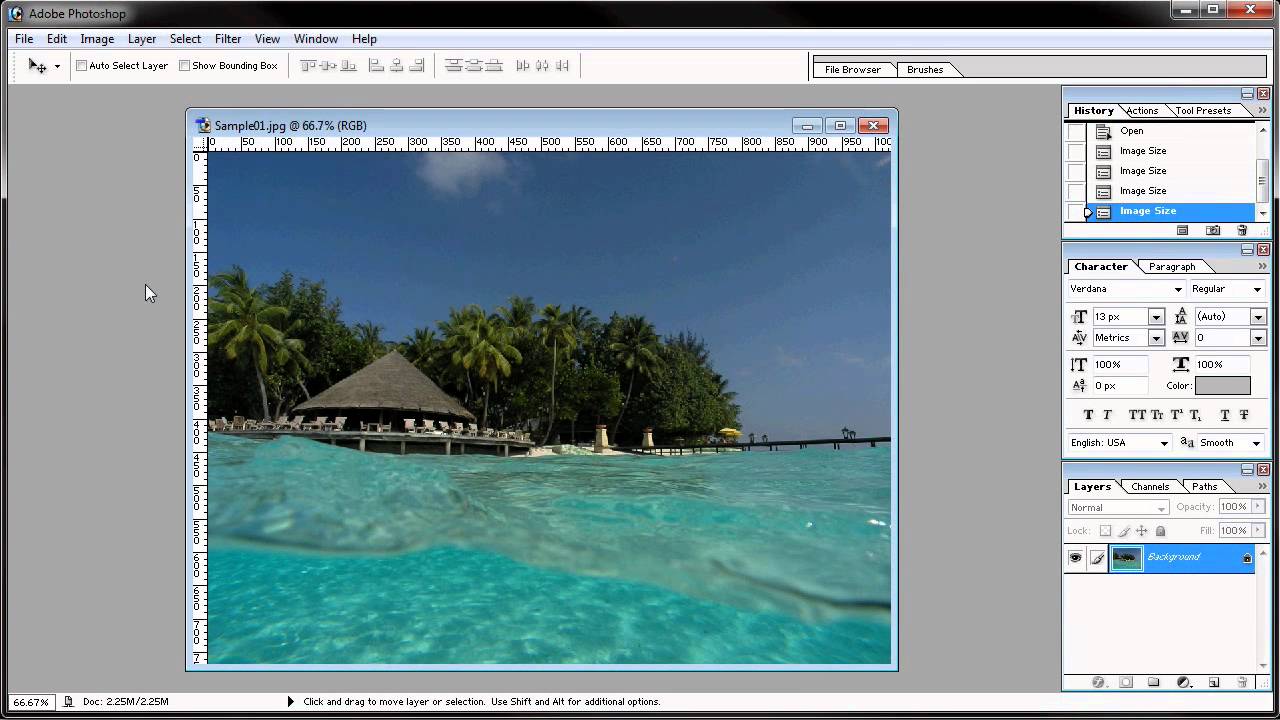The height and width of the screenshot is (720, 1280).
Task: Click Distribute vertical centers icon
Action: (x=474, y=66)
